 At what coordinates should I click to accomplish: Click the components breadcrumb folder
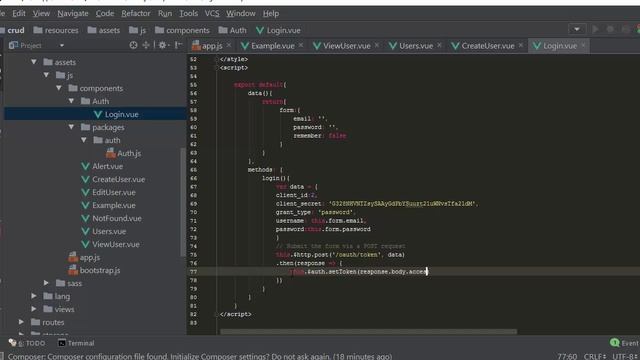click(182, 30)
